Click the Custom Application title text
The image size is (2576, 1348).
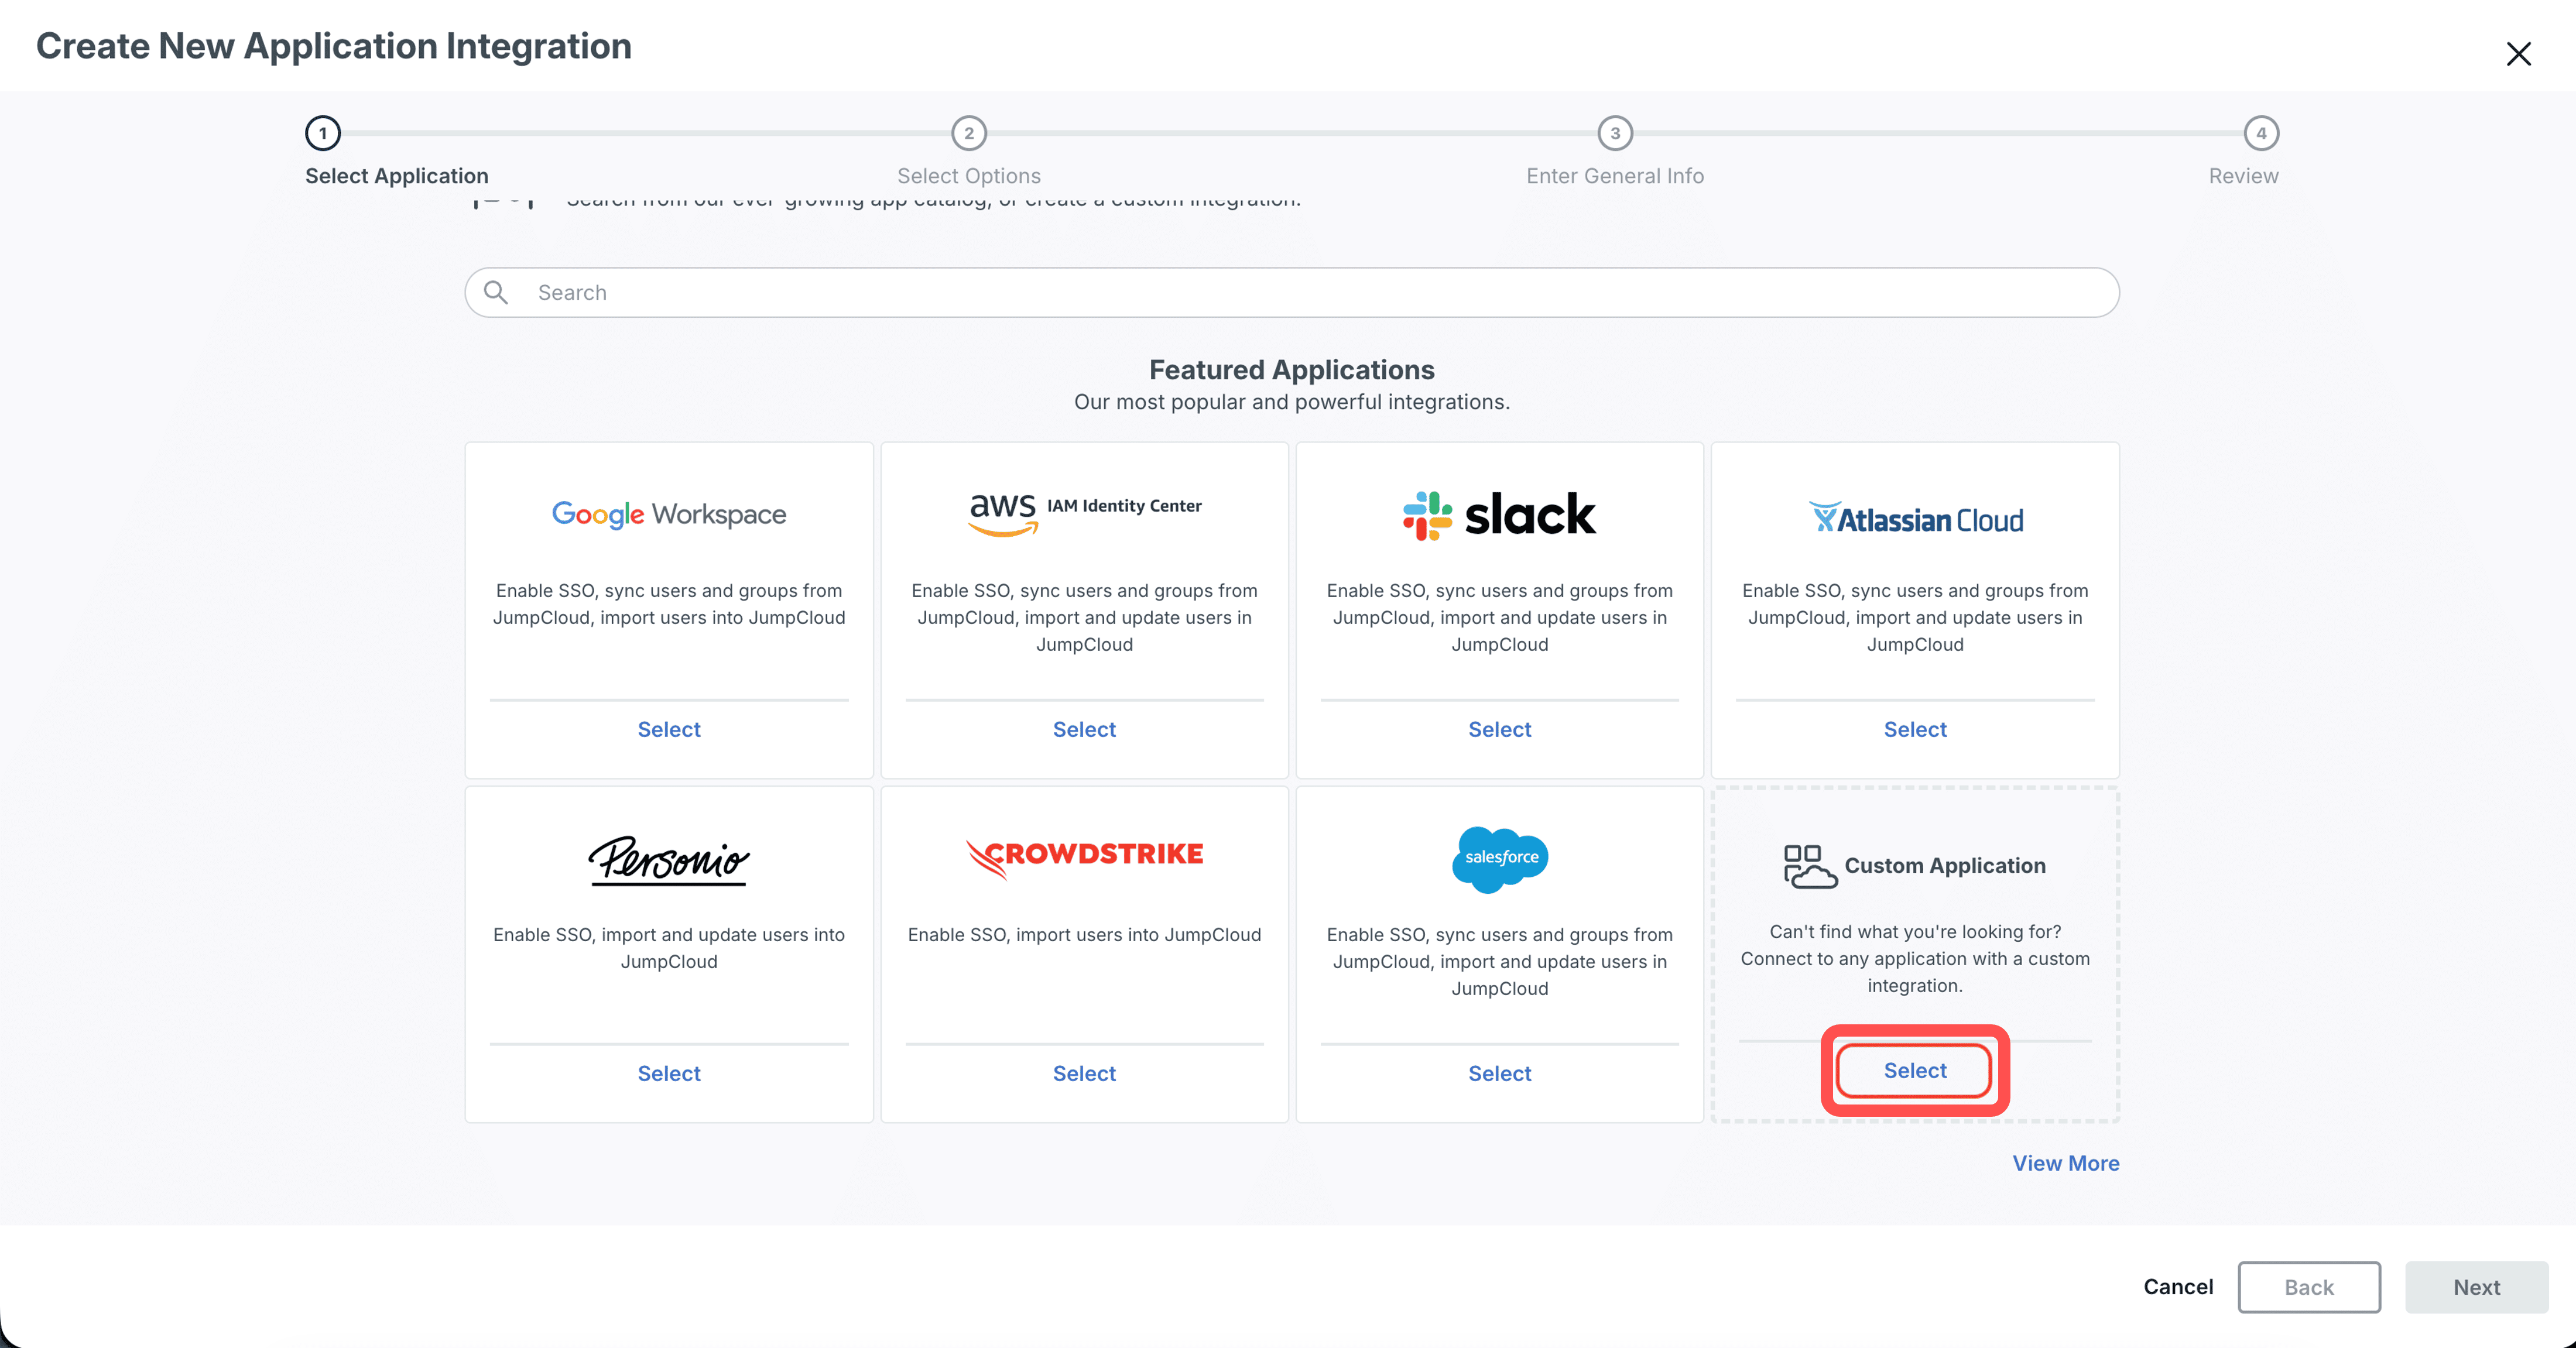tap(1945, 866)
